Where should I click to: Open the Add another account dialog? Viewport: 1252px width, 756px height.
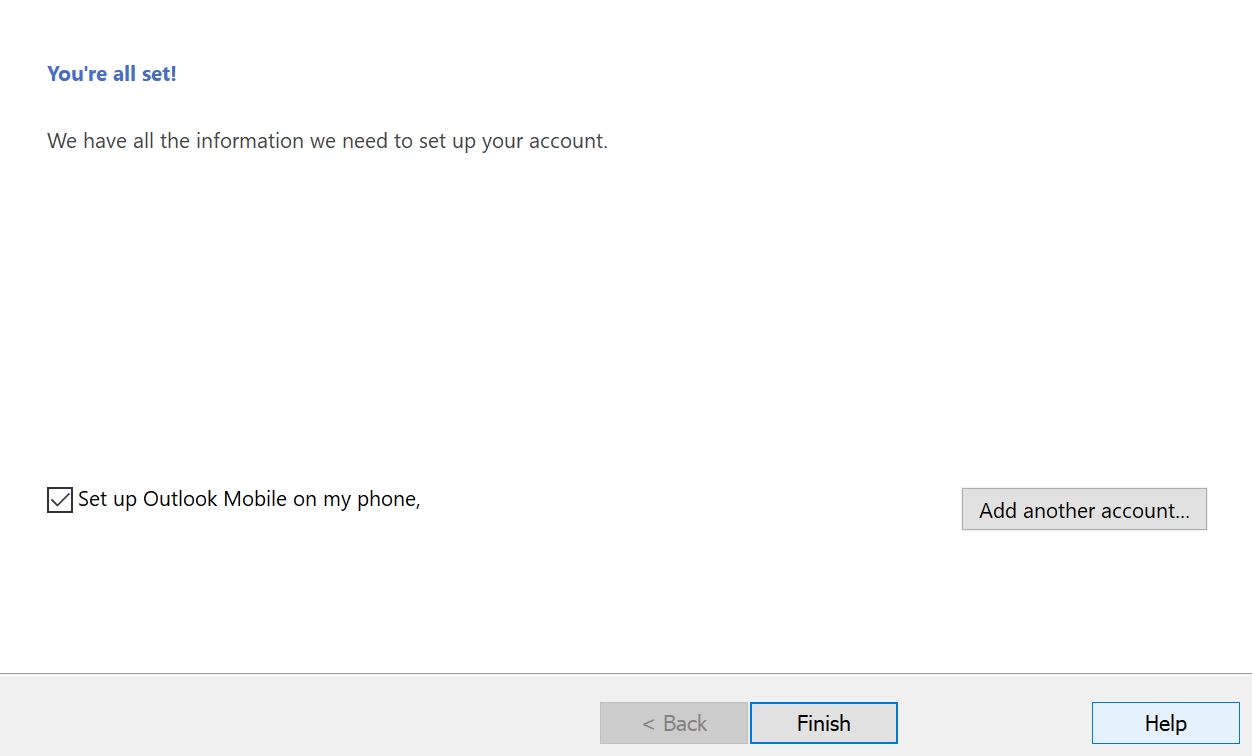tap(1084, 510)
